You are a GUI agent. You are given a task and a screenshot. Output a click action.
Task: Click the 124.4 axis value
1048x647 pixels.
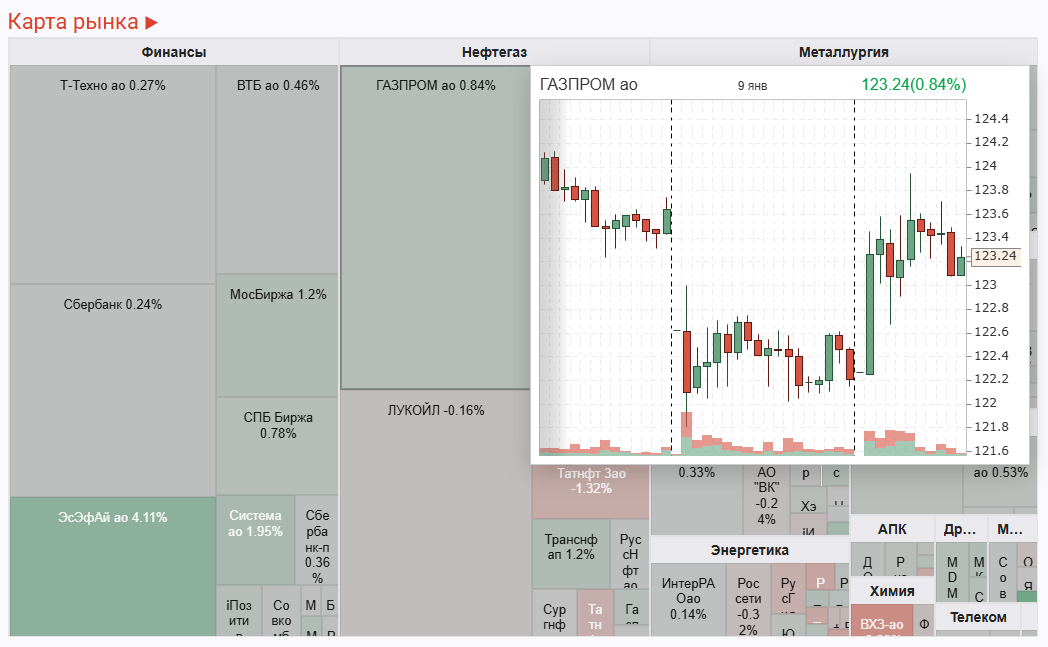[991, 119]
